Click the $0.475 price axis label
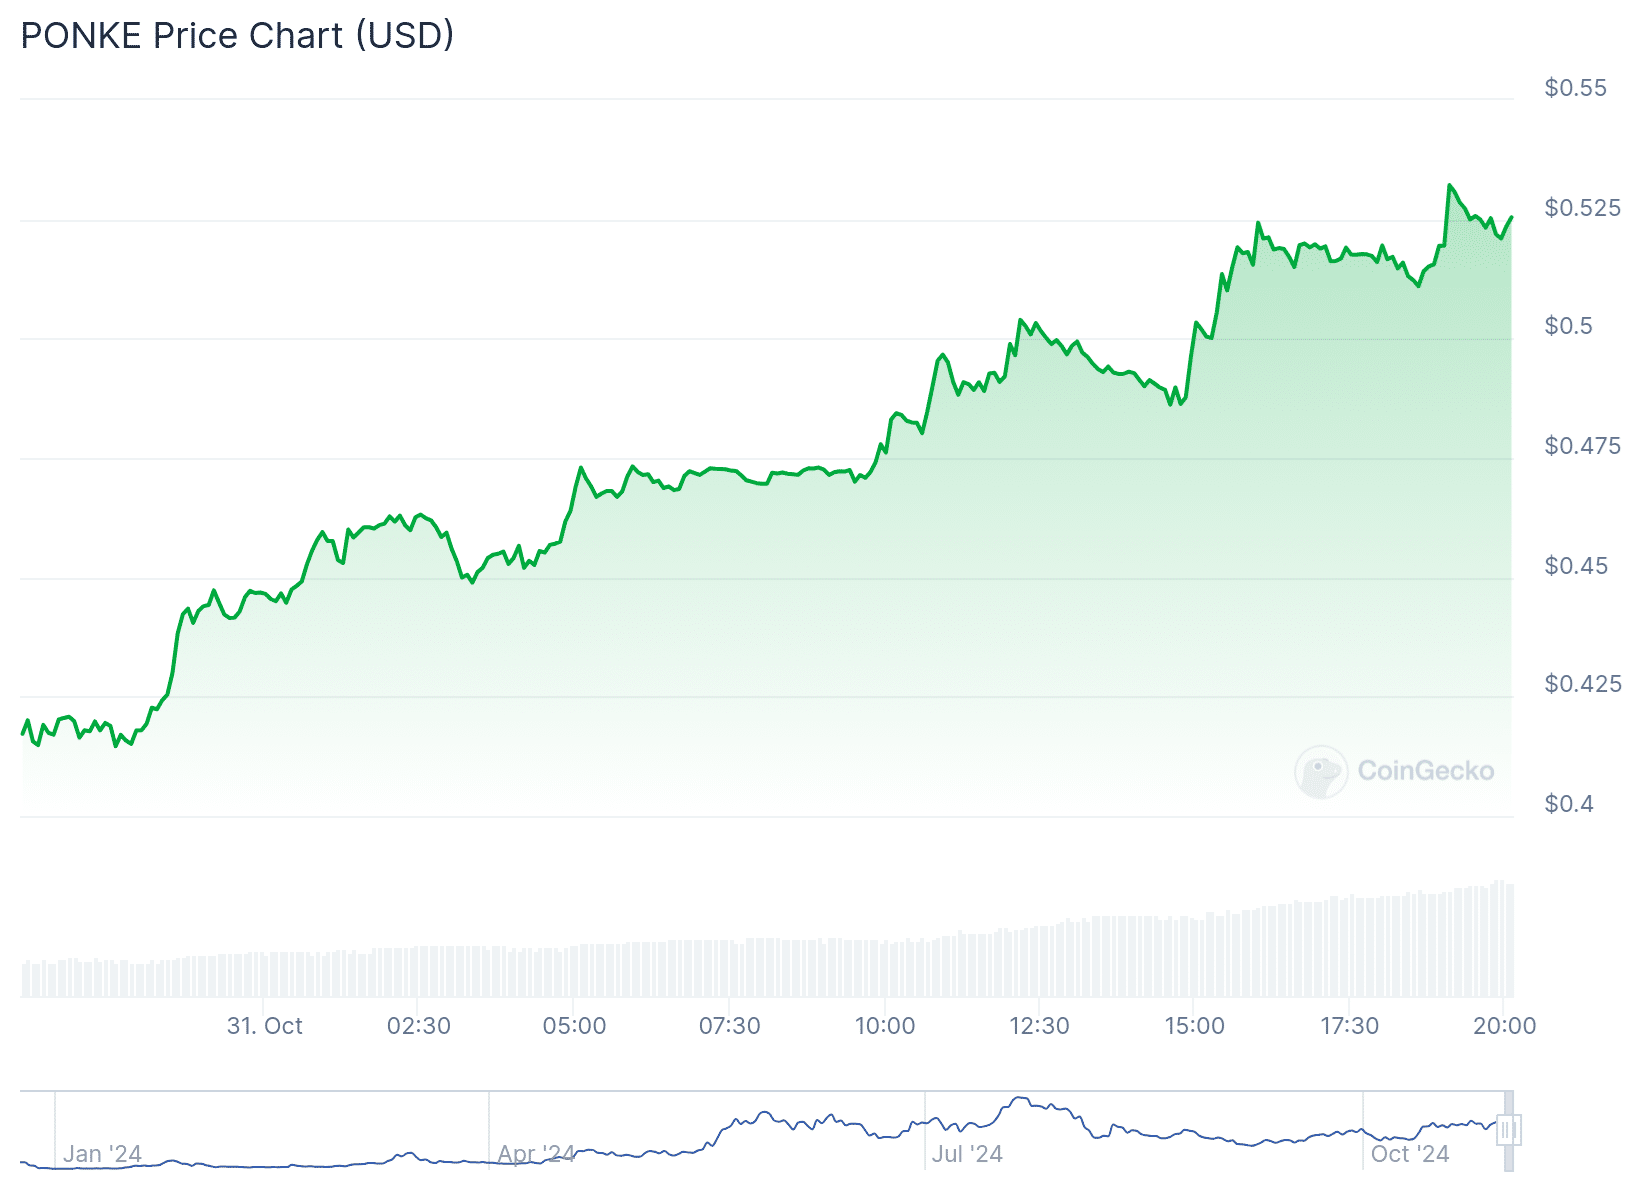 (1582, 446)
